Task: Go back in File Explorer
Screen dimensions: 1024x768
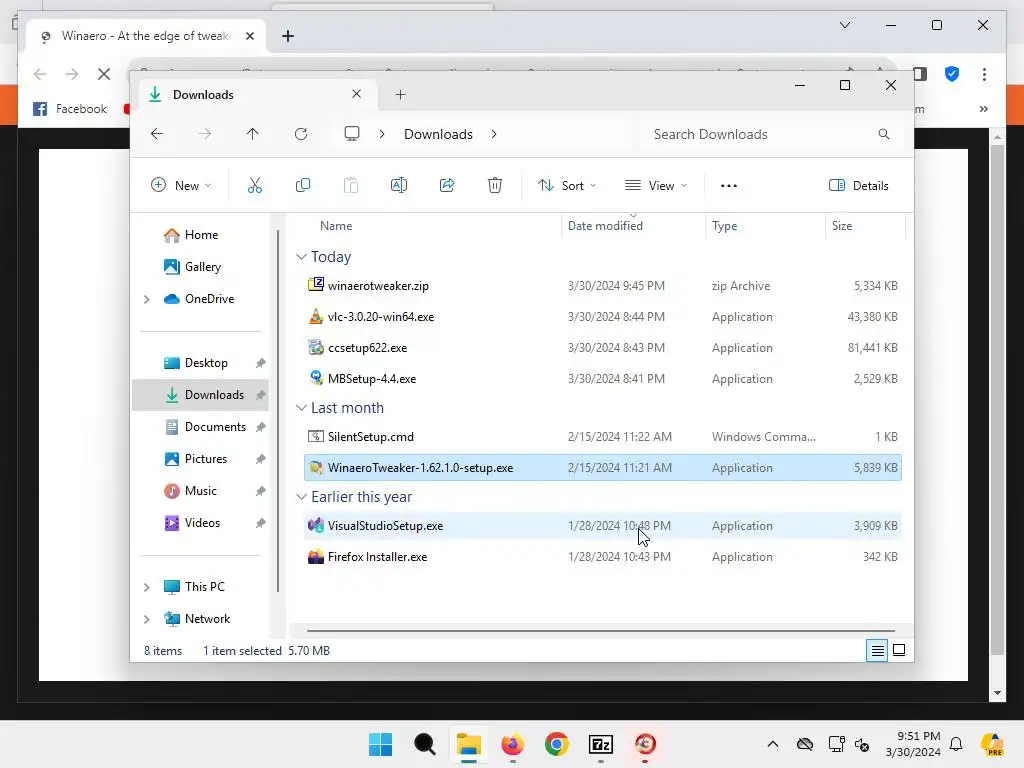Action: 157,134
